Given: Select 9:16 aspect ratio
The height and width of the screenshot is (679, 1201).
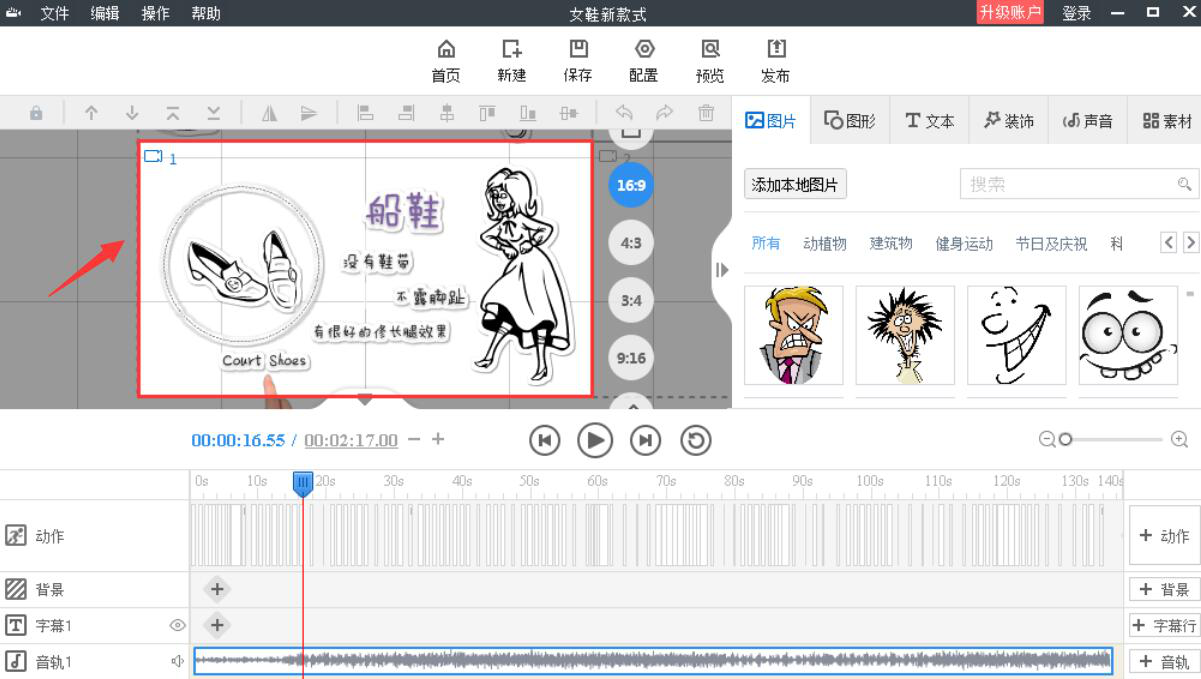Looking at the screenshot, I should 631,358.
